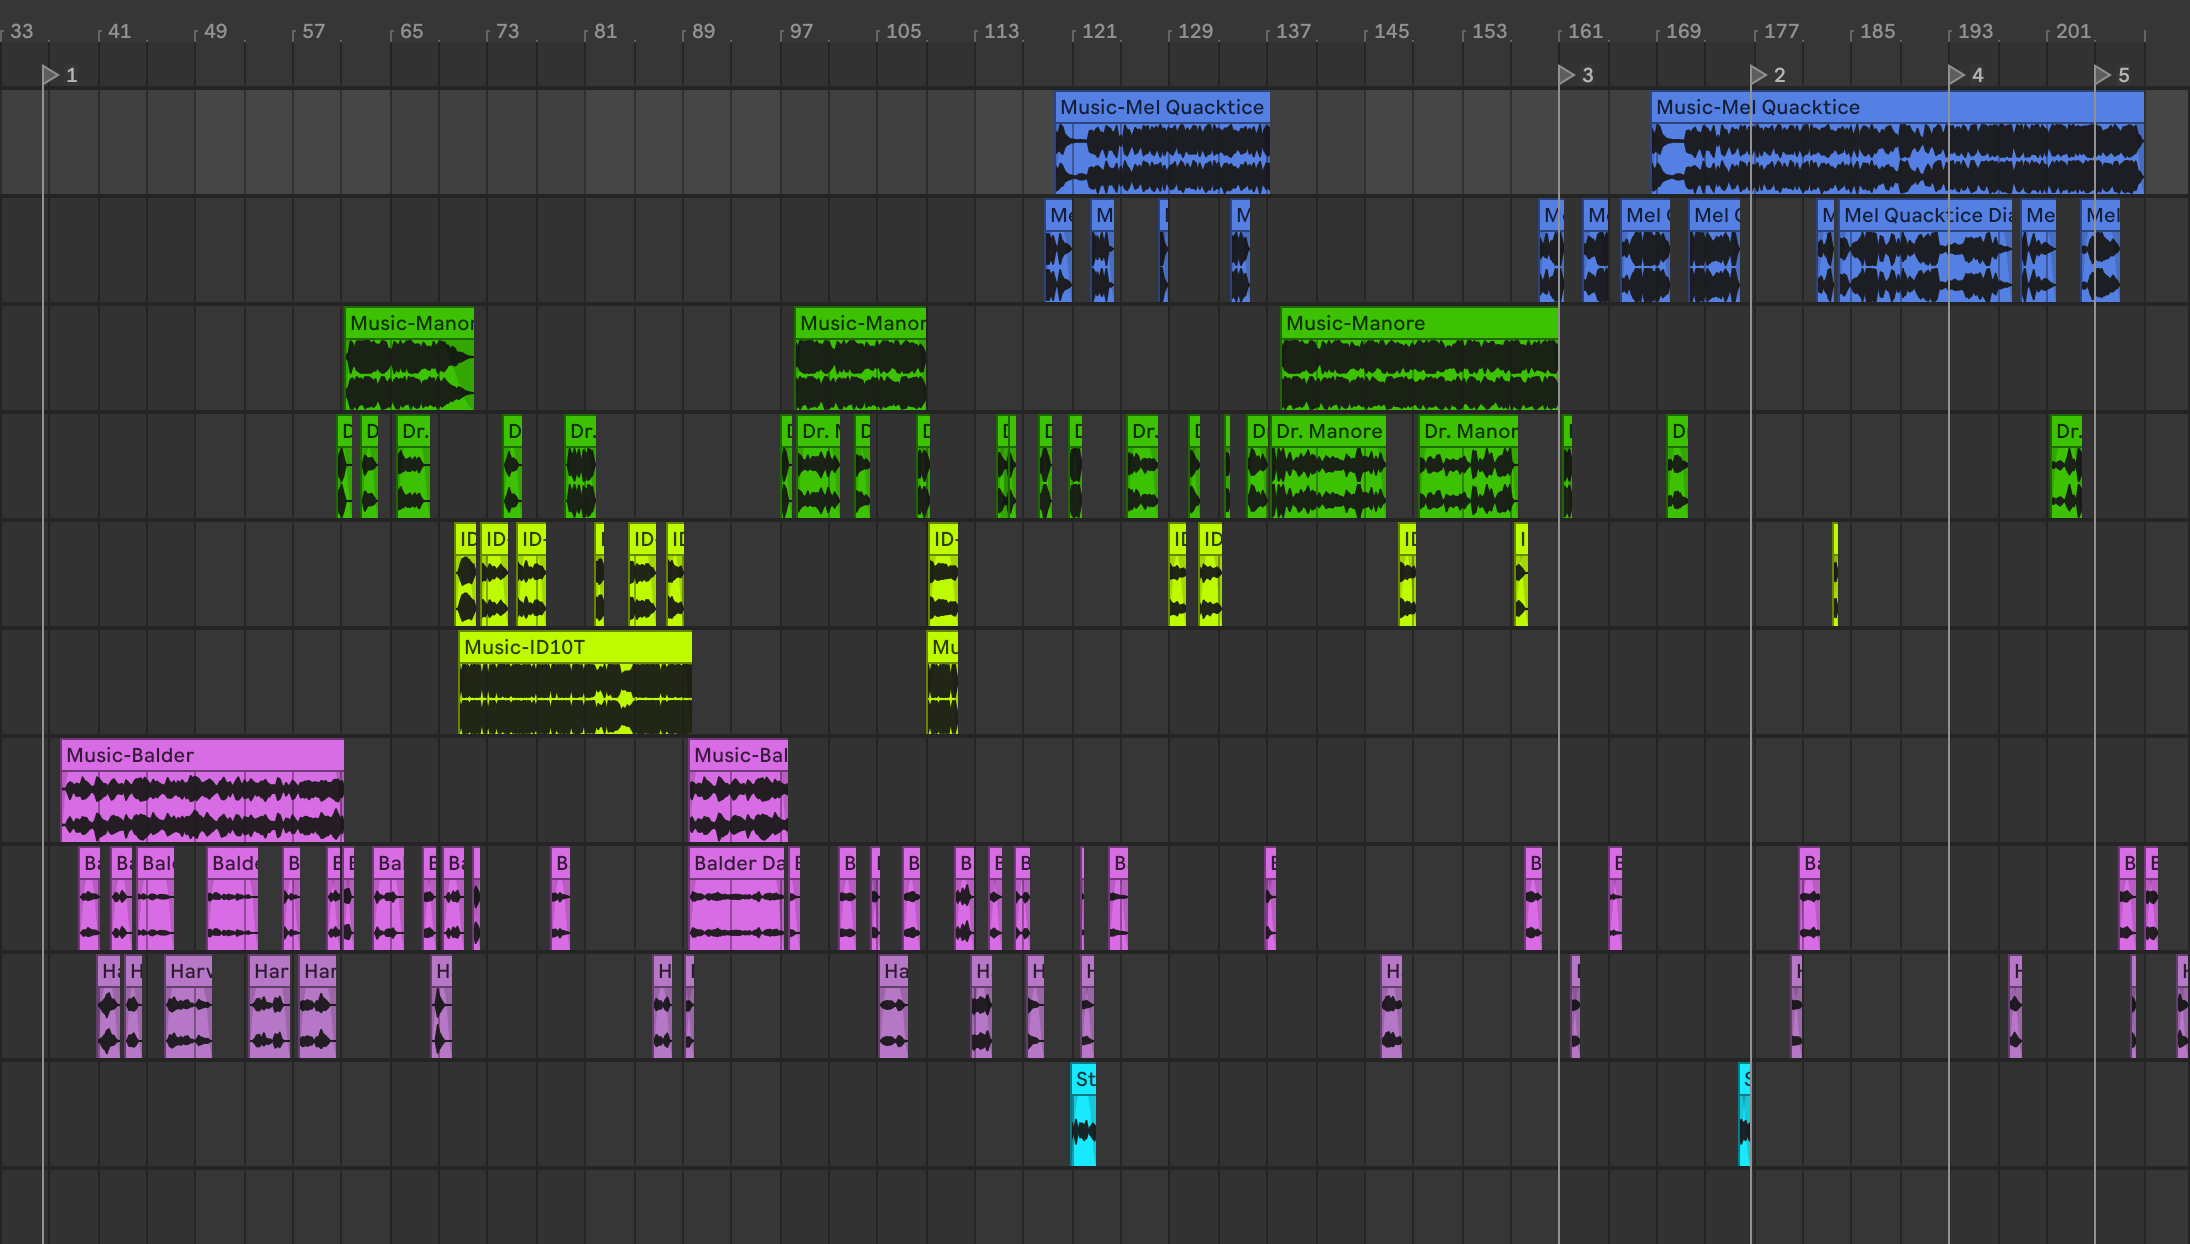The image size is (2190, 1244).
Task: Select the first Music-Mel Quacktice clip
Action: [1162, 107]
